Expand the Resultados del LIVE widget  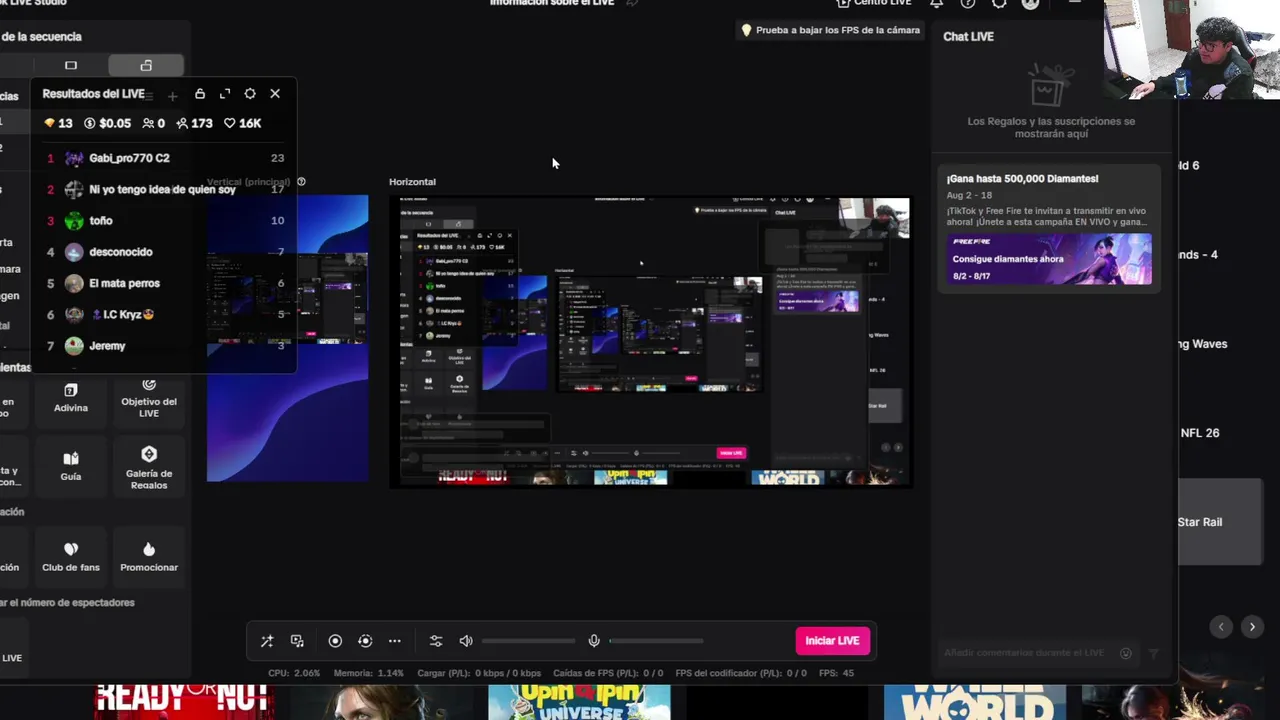225,94
